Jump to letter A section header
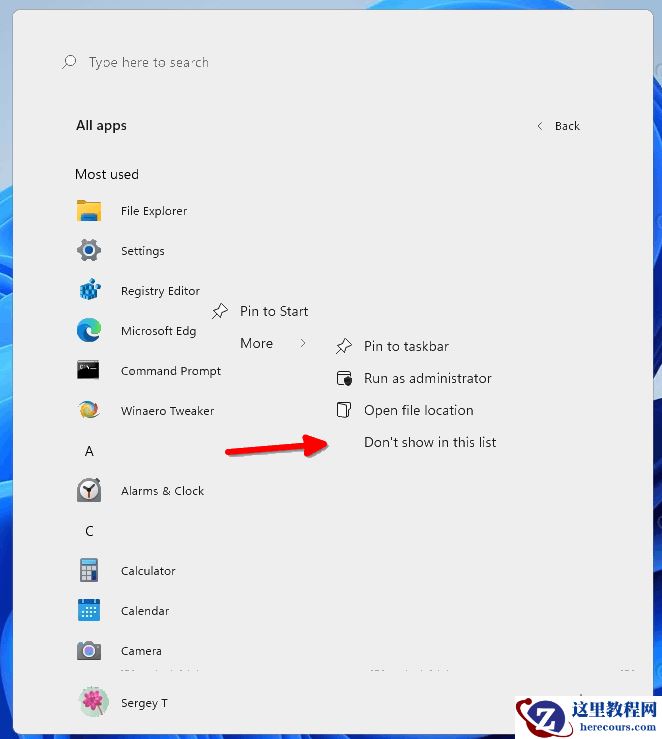This screenshot has width=662, height=739. coord(89,451)
